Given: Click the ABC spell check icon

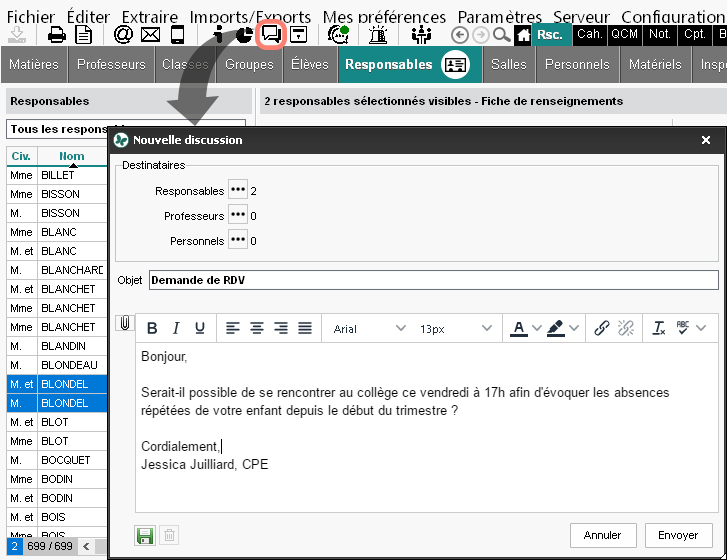Looking at the screenshot, I should coord(682,327).
